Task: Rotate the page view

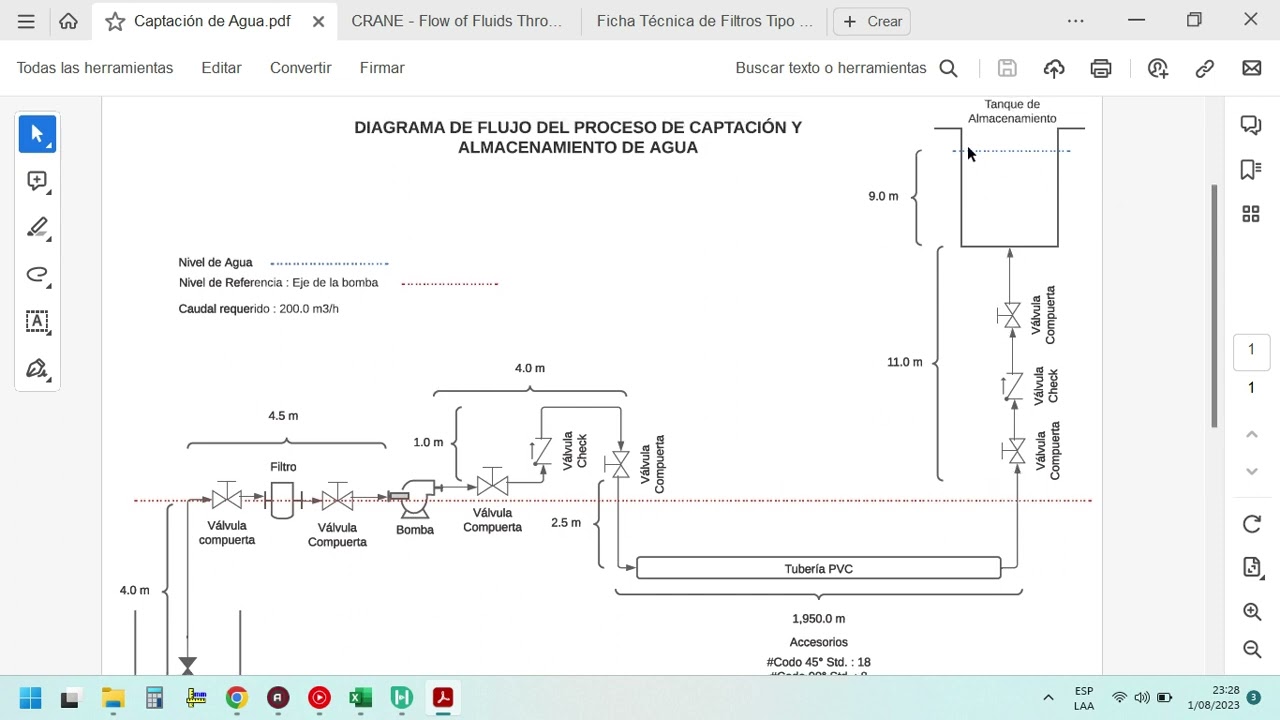Action: tap(1252, 524)
